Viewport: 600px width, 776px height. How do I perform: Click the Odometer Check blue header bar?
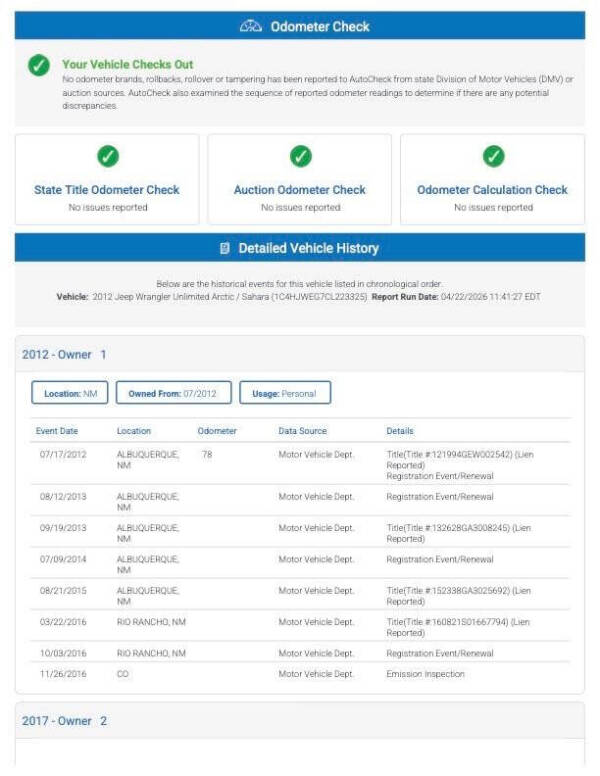click(x=300, y=26)
